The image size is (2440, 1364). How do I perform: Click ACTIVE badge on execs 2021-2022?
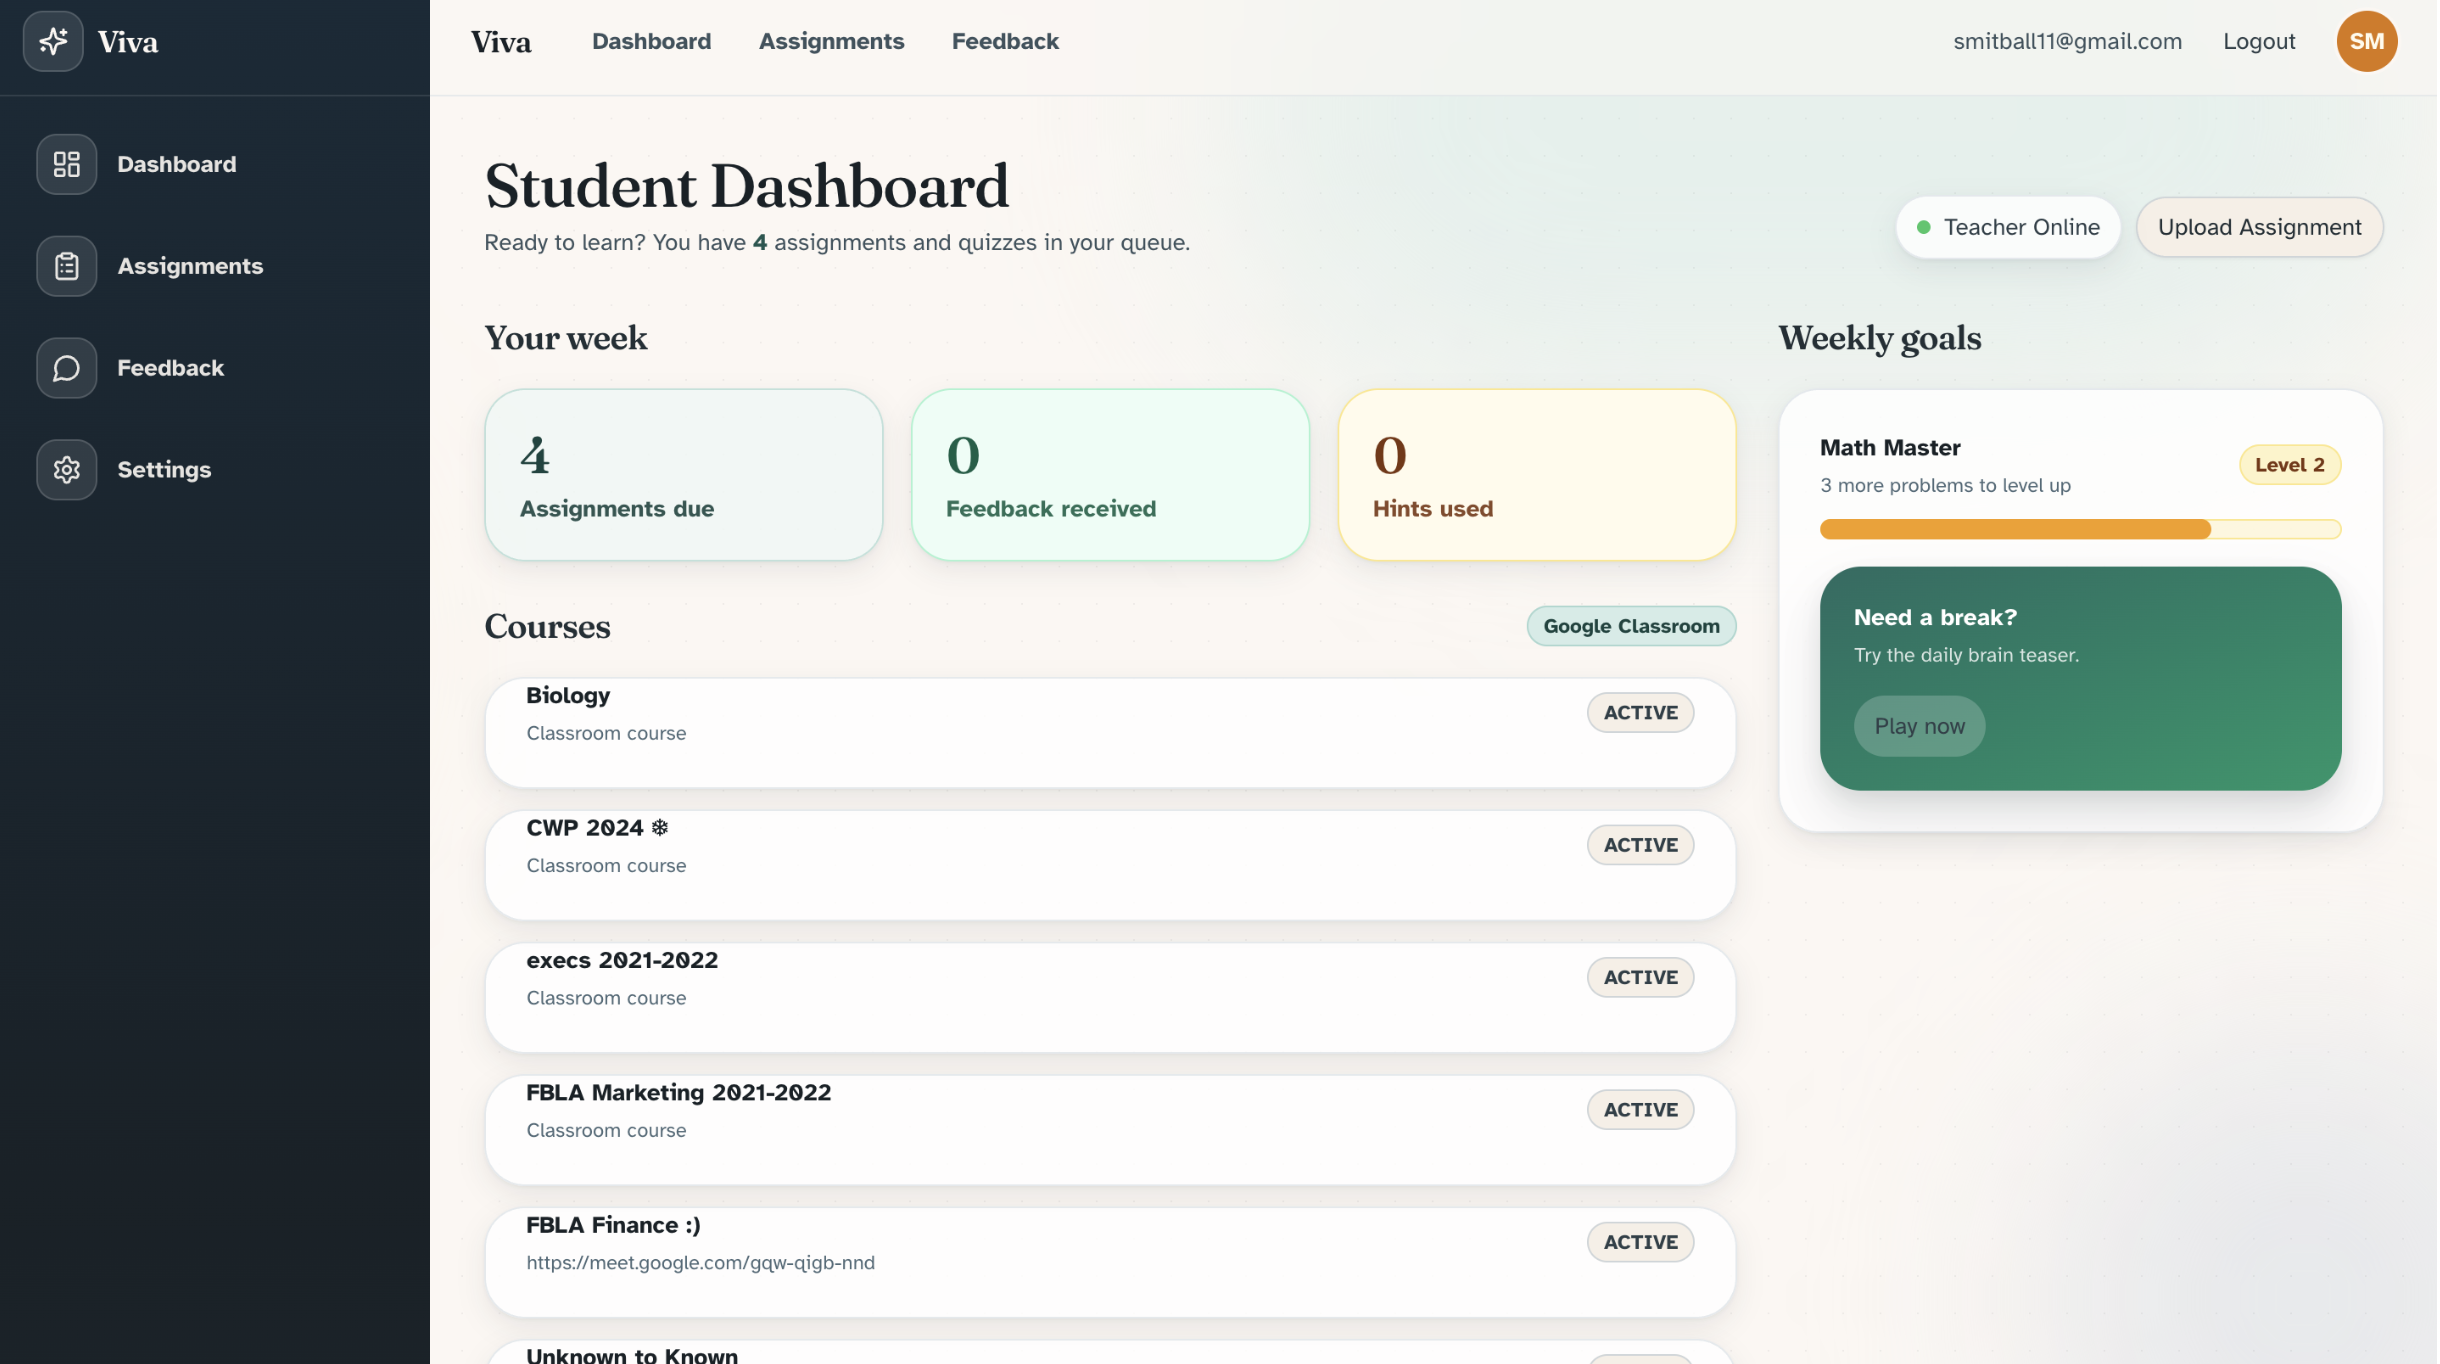(x=1639, y=978)
